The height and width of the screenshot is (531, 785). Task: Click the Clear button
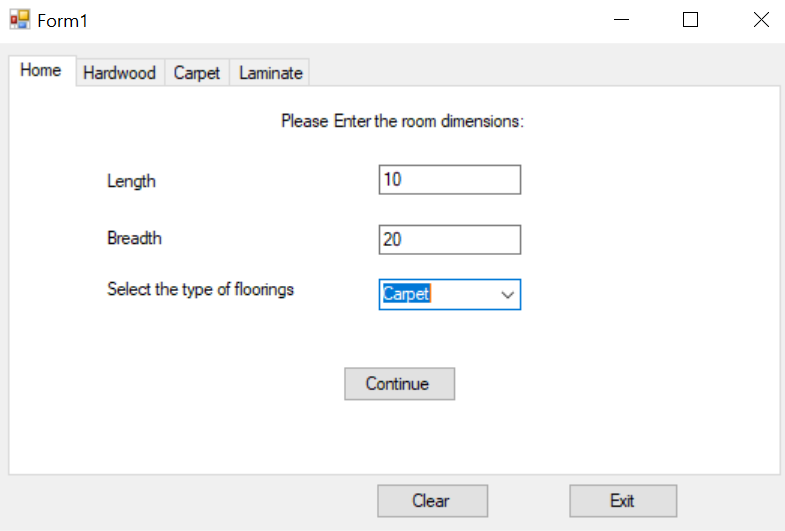coord(431,501)
